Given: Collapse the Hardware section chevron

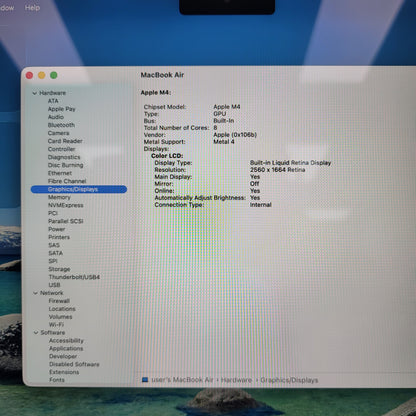Looking at the screenshot, I should (35, 93).
